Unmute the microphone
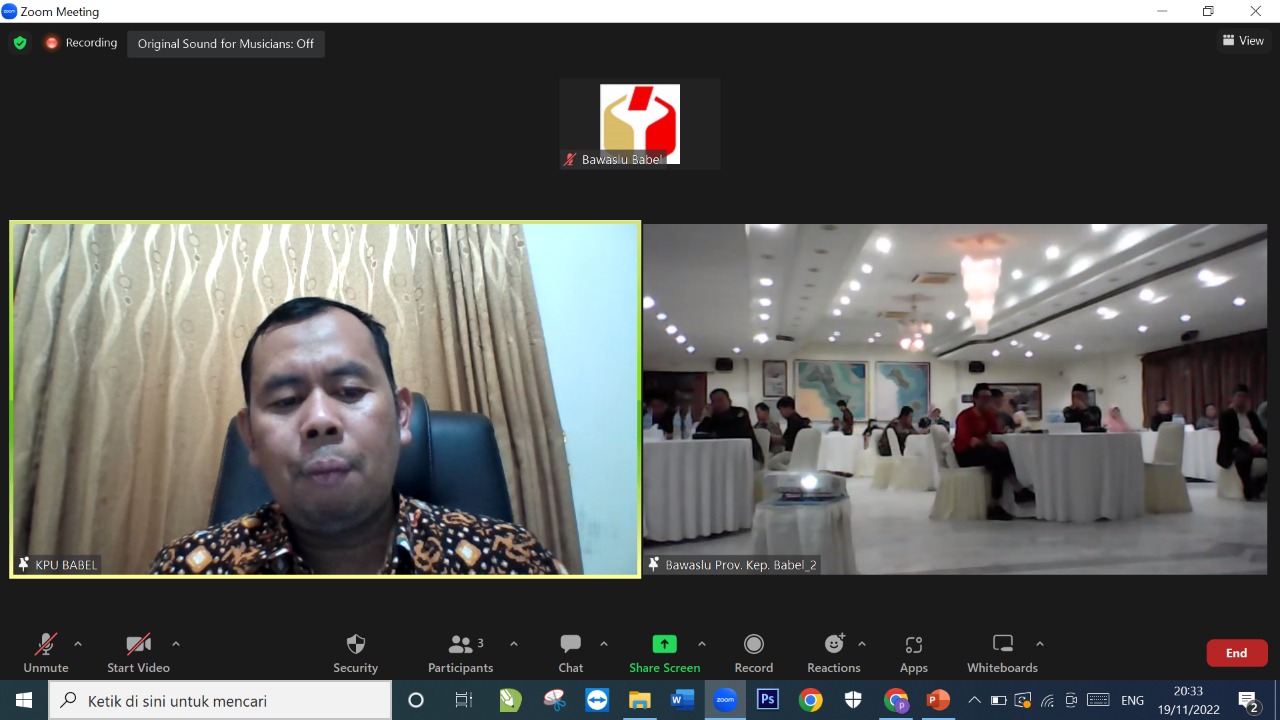The width and height of the screenshot is (1280, 720). coord(46,645)
